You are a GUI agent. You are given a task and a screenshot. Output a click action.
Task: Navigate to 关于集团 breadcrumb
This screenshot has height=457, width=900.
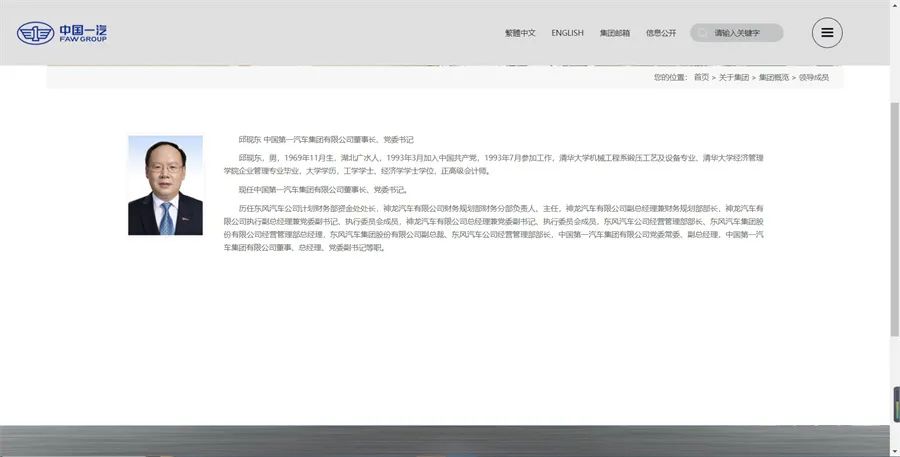733,77
